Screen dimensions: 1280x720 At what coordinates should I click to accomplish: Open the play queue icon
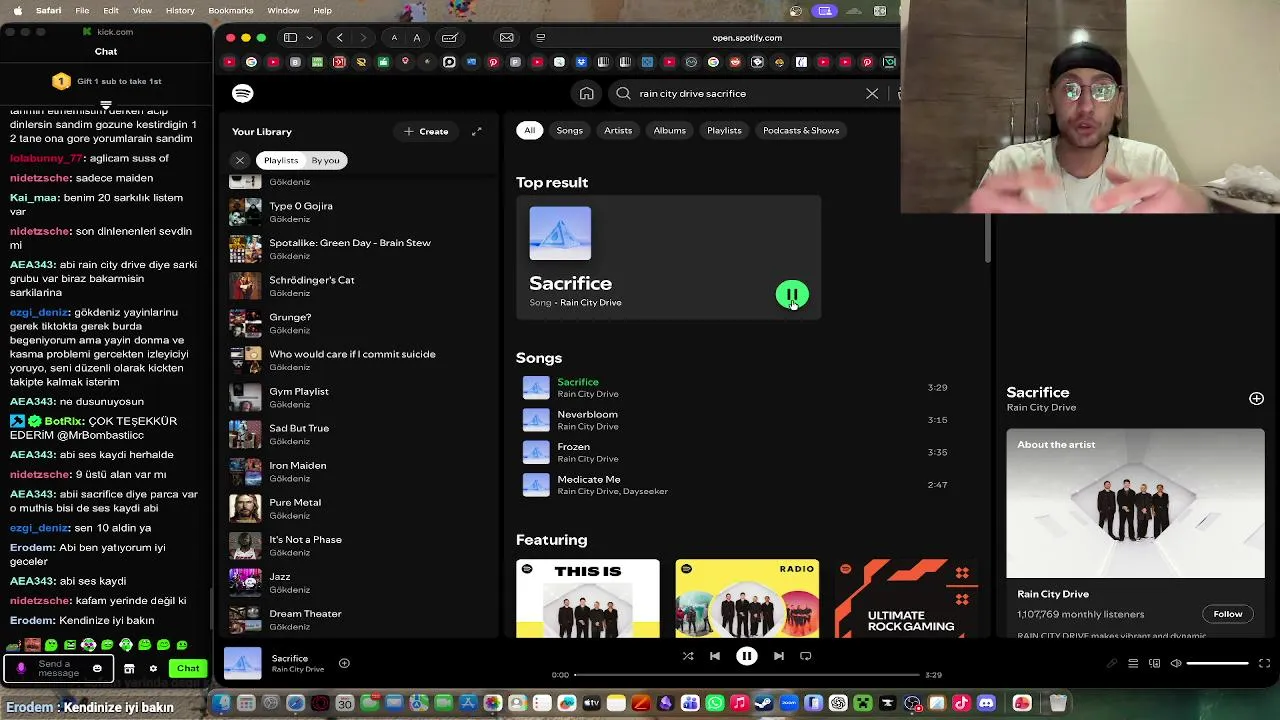tap(1133, 663)
